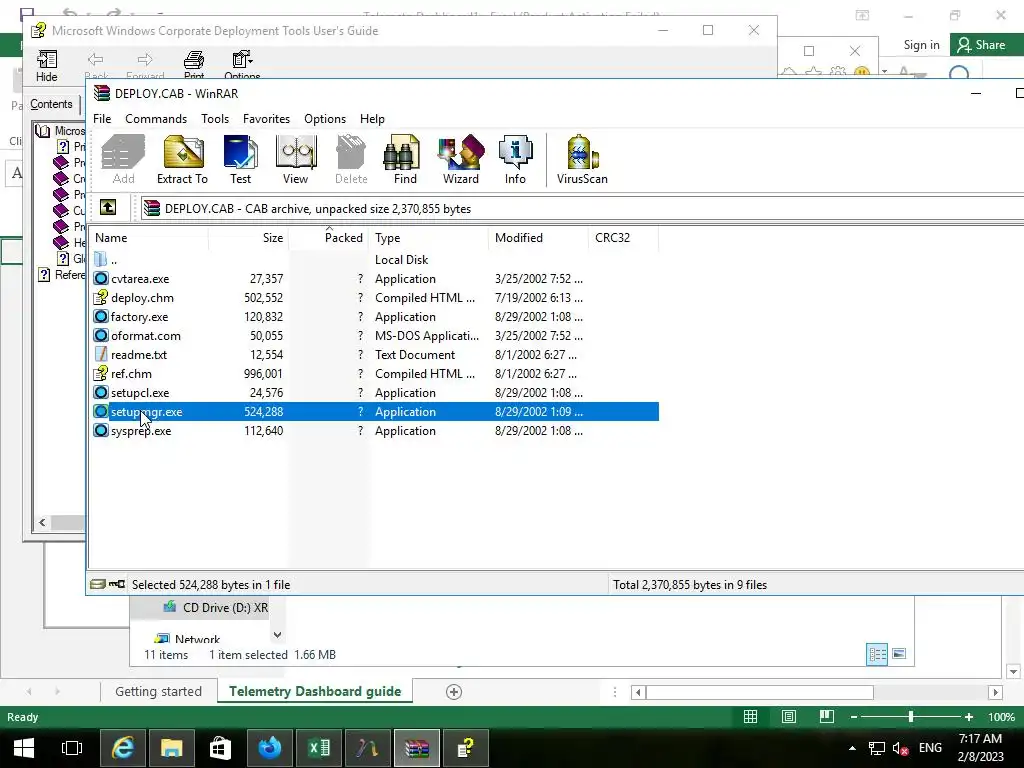Click the muted volume tray icon

point(901,748)
